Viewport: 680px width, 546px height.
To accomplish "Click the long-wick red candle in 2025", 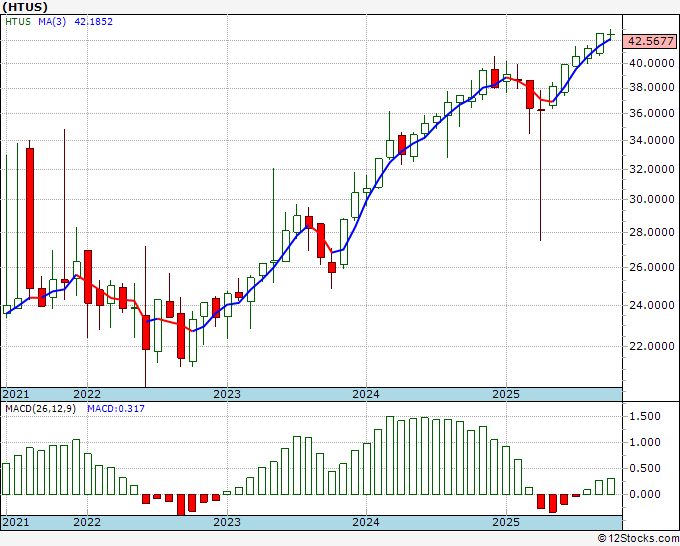I will (541, 166).
